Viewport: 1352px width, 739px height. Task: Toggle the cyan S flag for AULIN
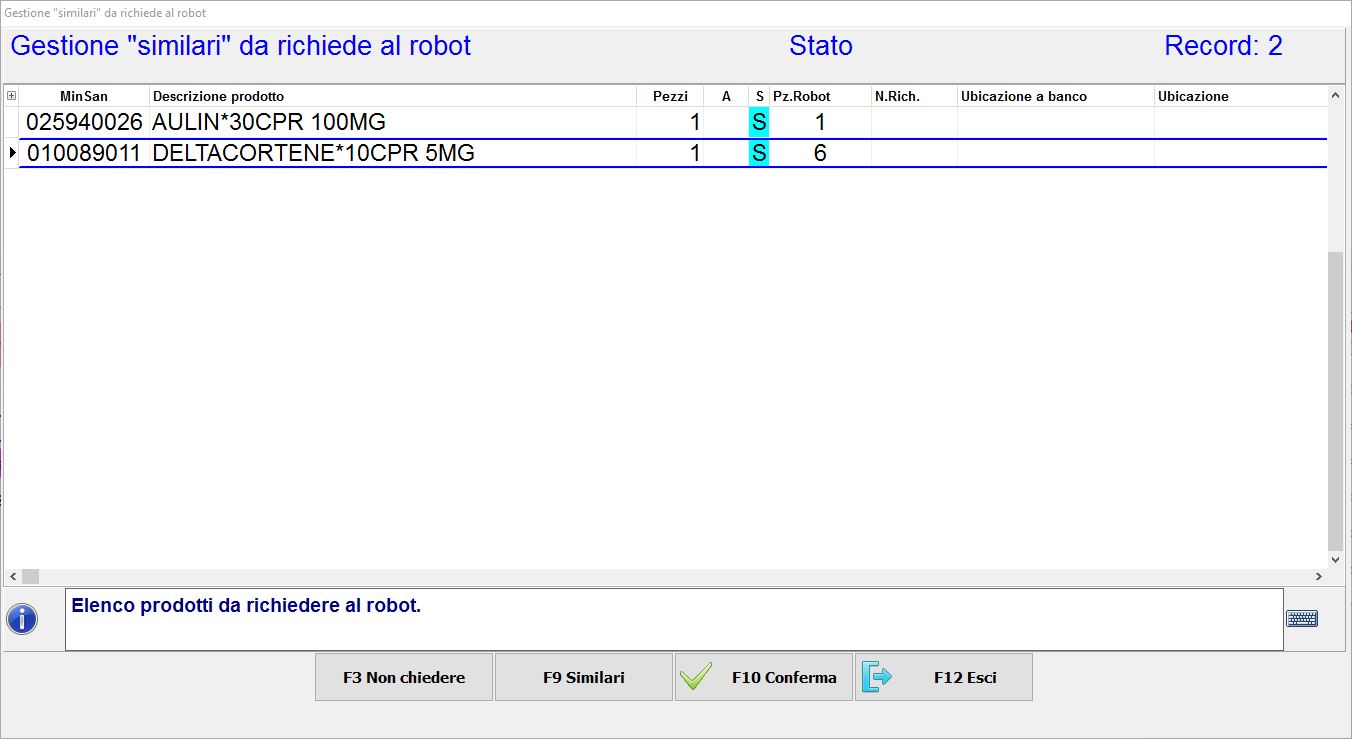(759, 122)
